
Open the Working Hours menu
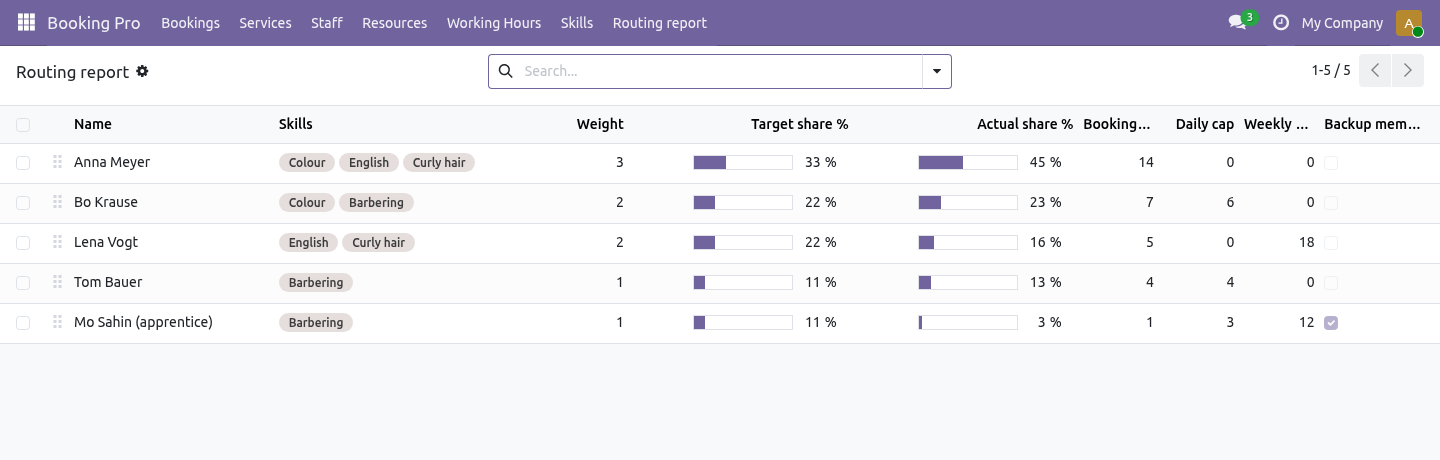click(494, 23)
